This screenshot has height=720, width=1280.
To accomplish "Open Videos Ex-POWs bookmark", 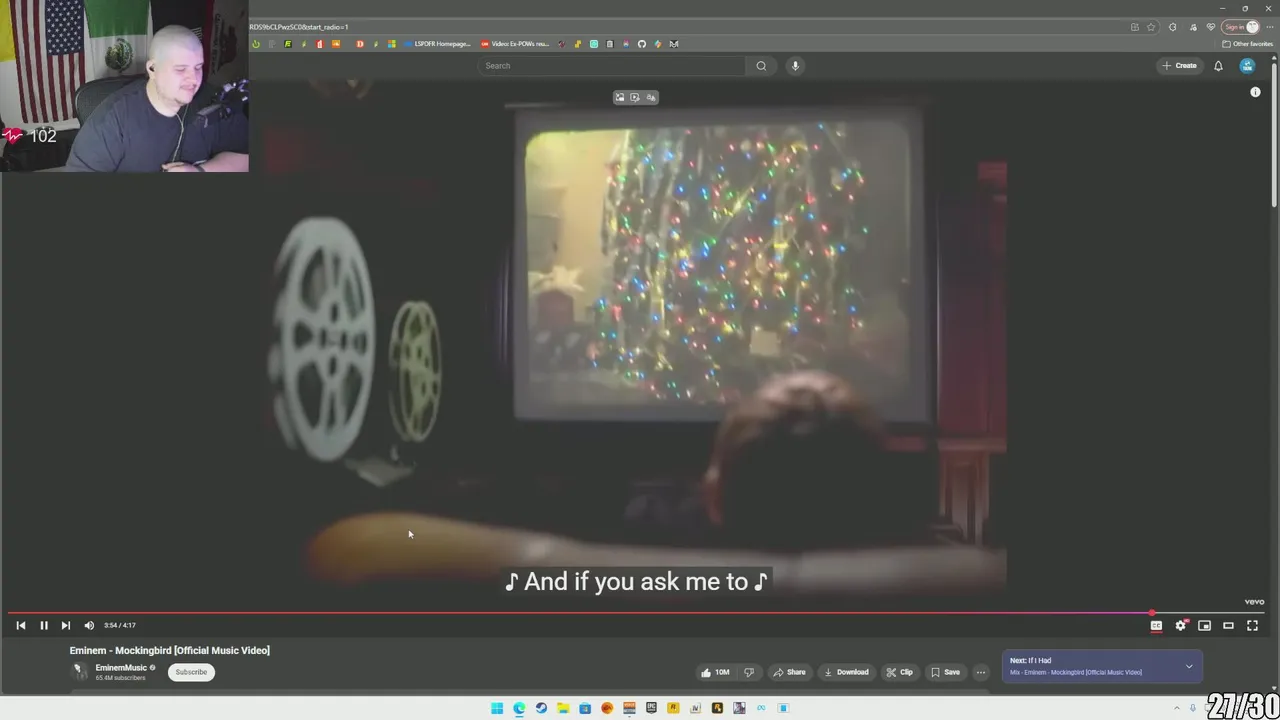I will tap(515, 44).
